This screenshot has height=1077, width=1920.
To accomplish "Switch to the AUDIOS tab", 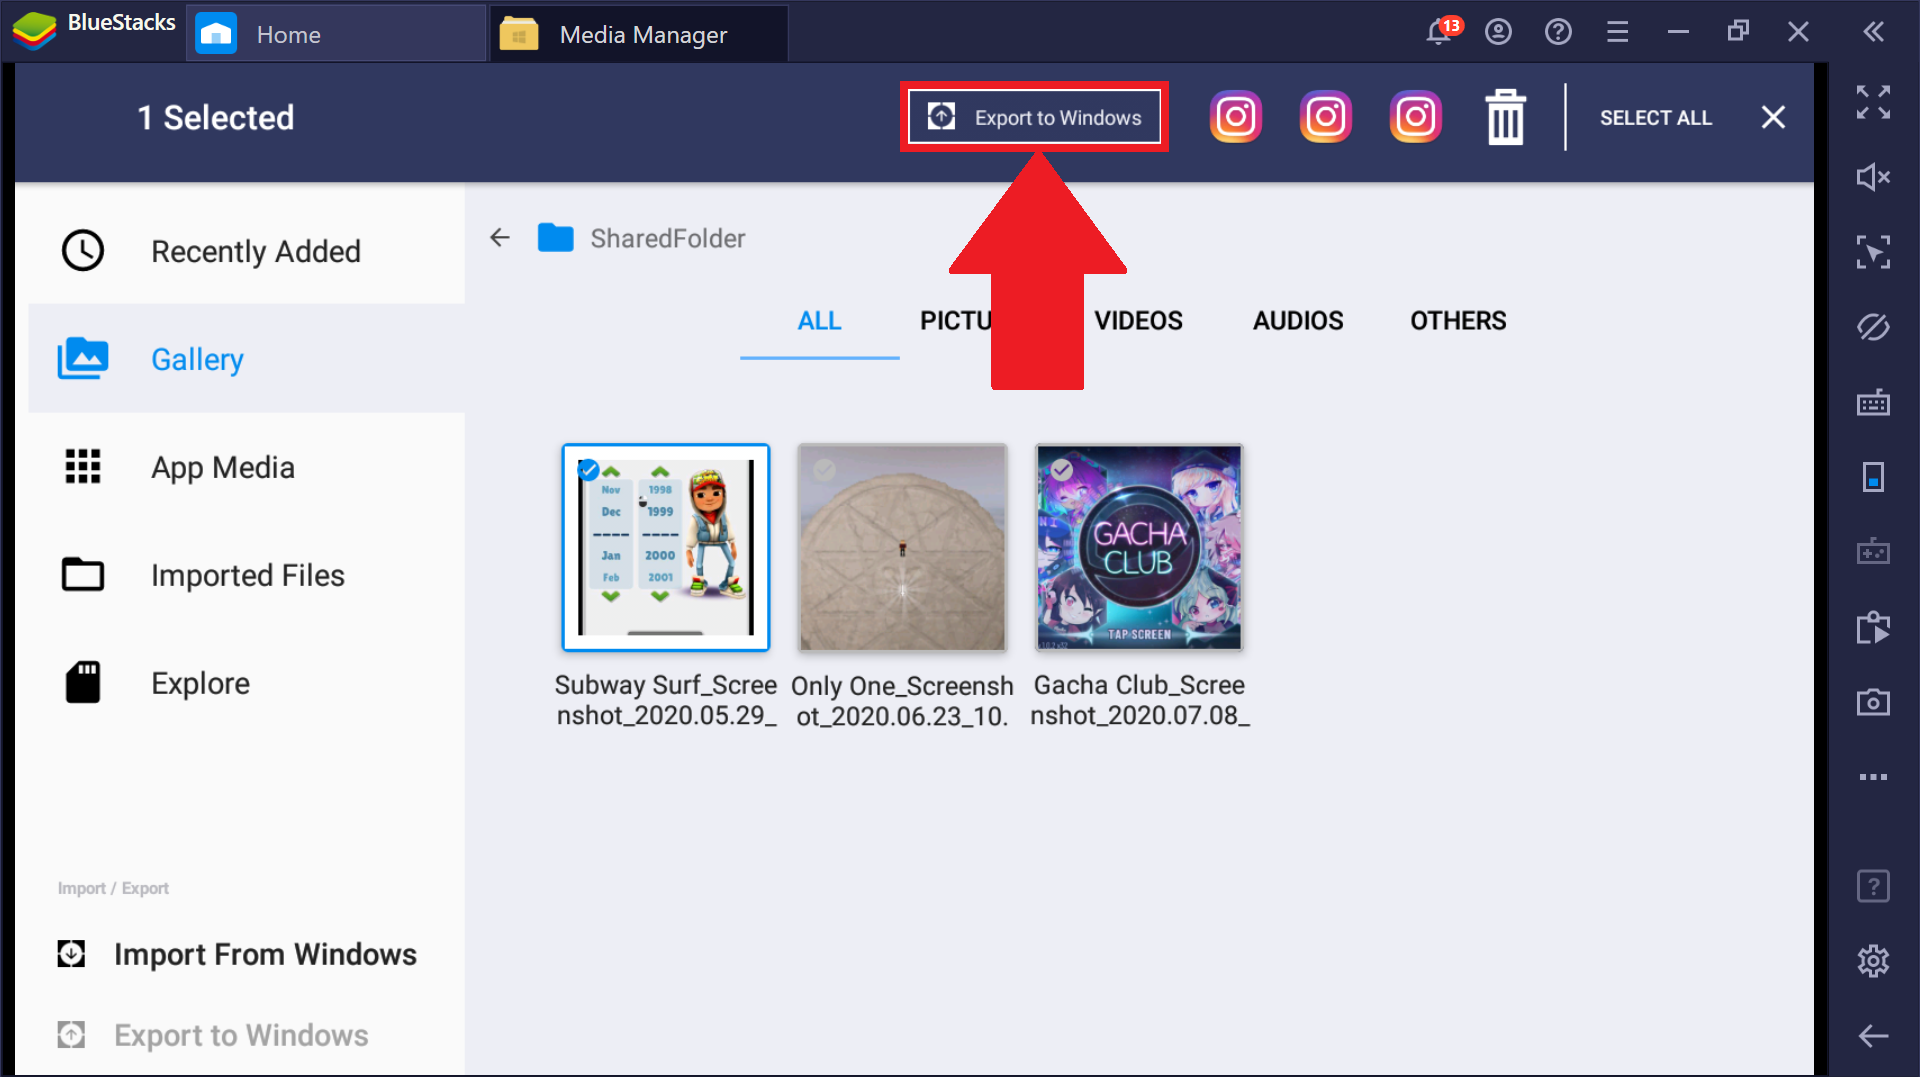I will click(x=1298, y=321).
